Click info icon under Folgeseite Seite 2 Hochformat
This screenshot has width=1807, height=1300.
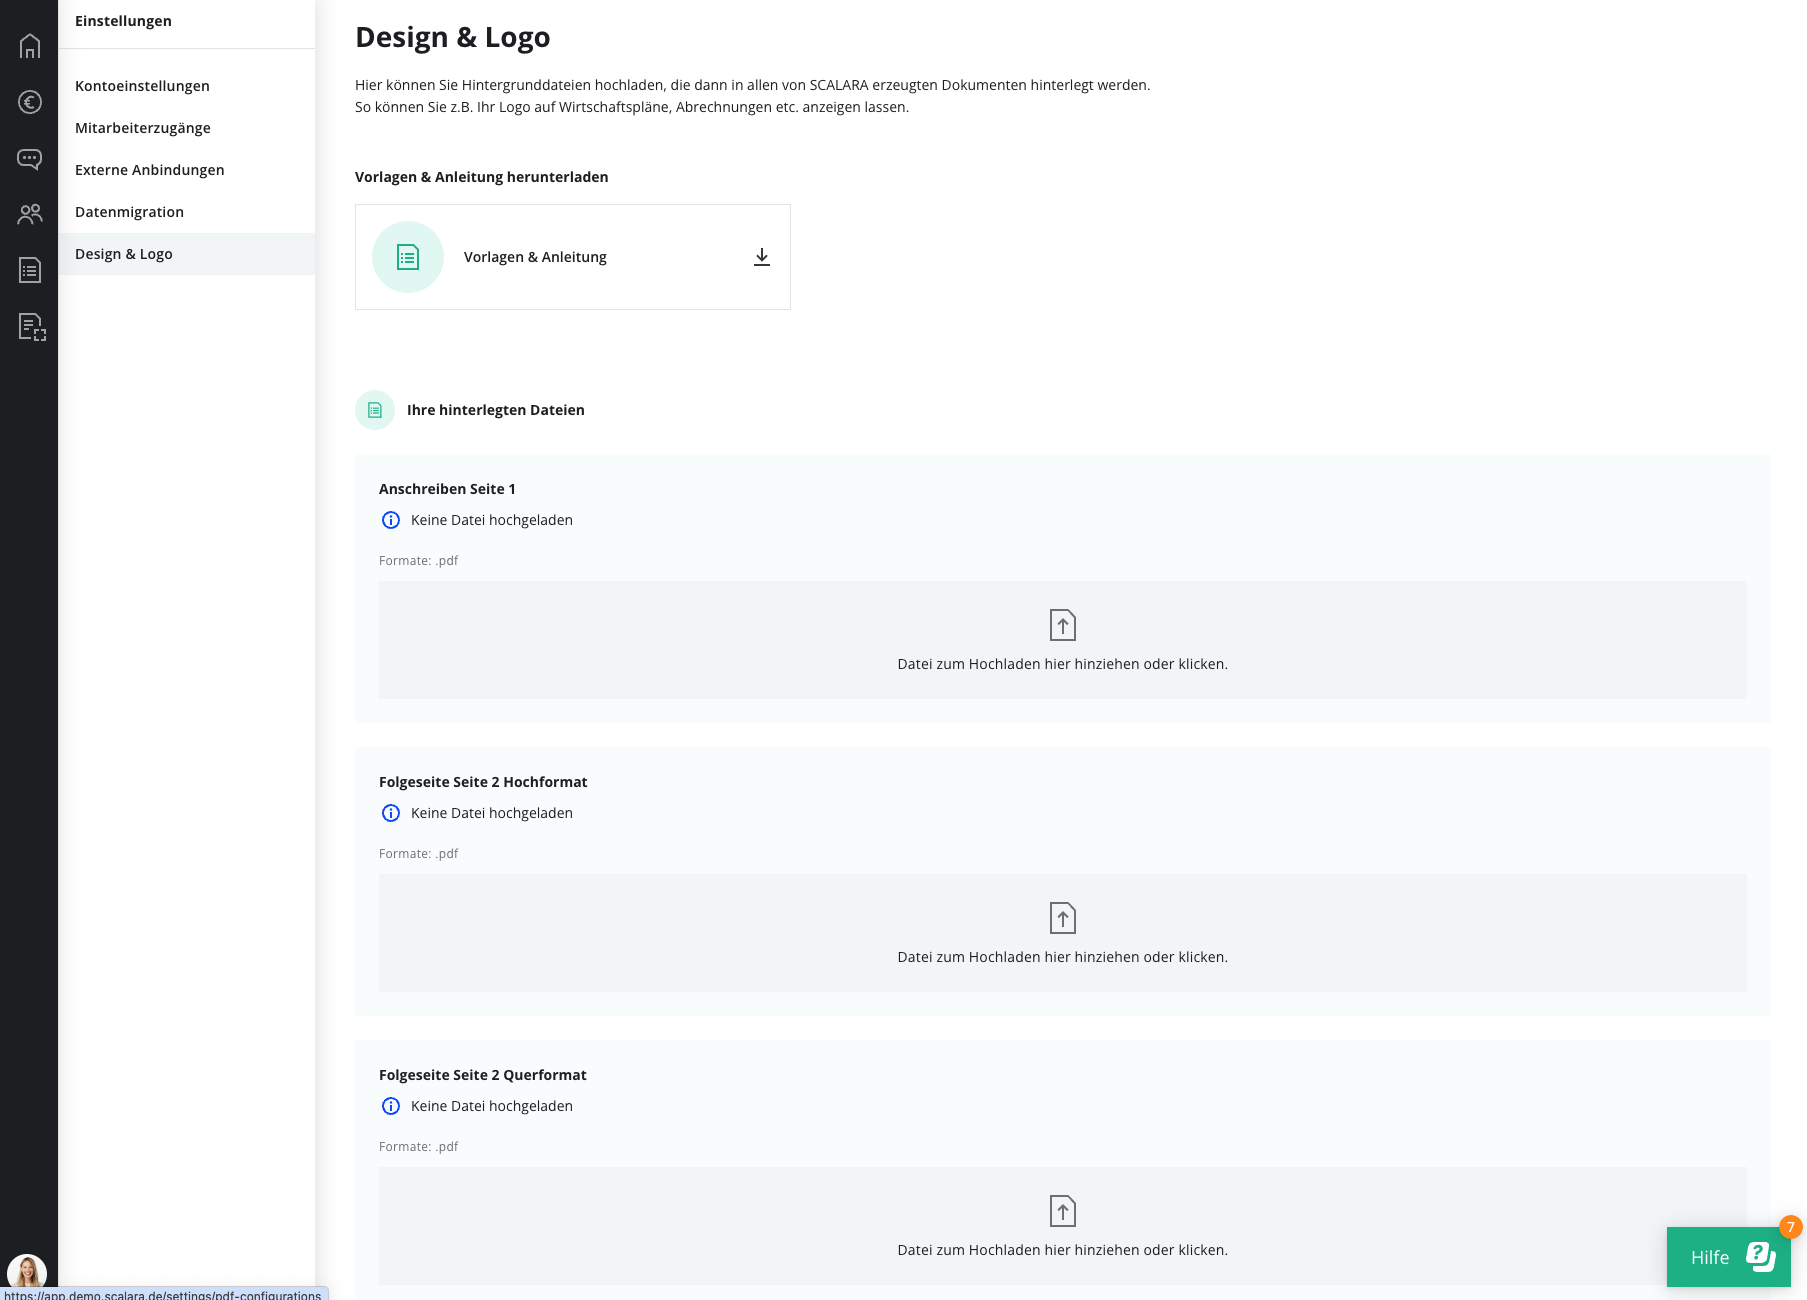click(391, 813)
